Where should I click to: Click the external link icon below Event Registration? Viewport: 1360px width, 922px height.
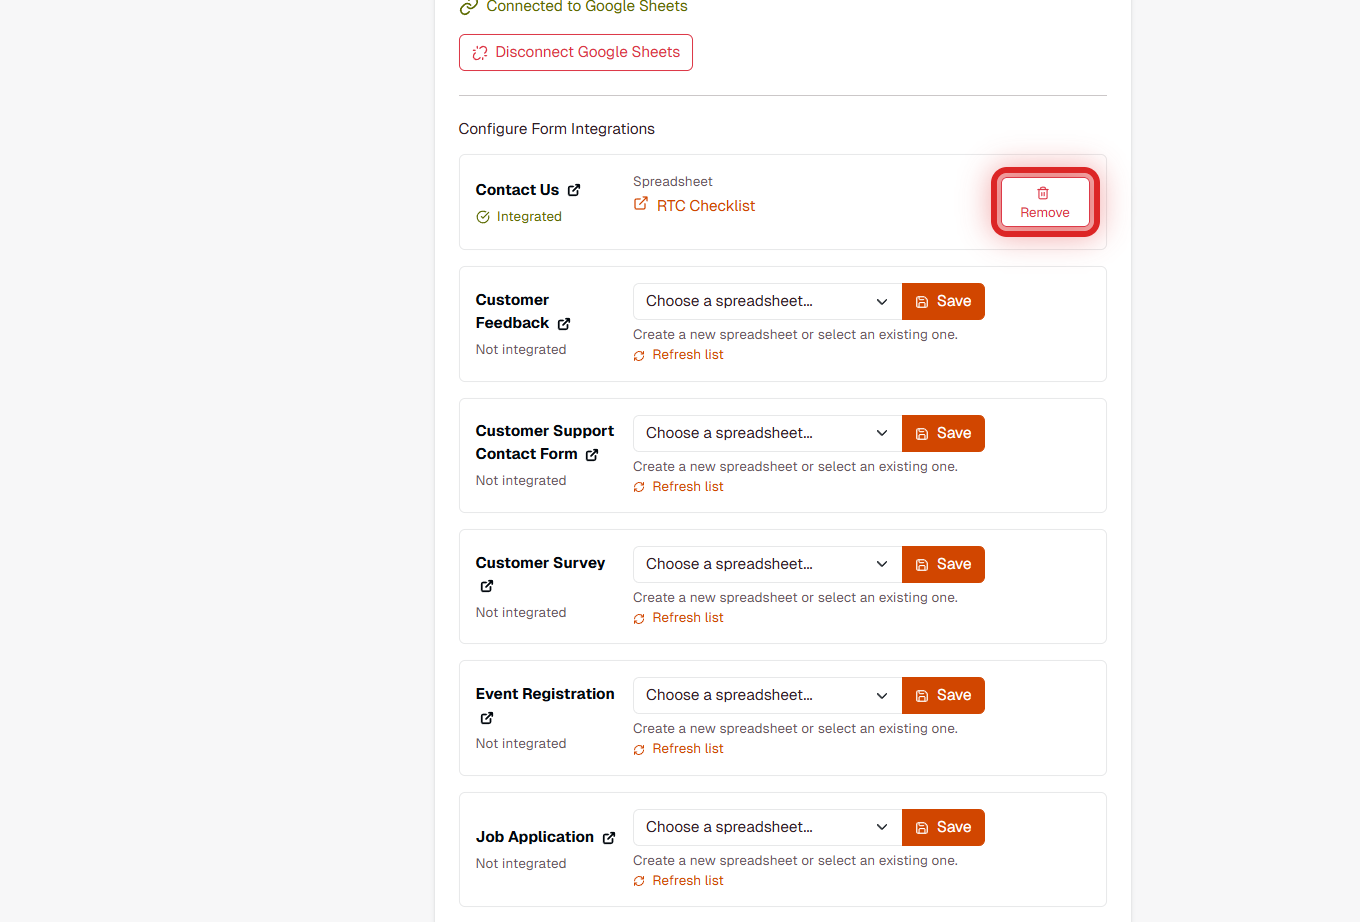[x=486, y=718]
